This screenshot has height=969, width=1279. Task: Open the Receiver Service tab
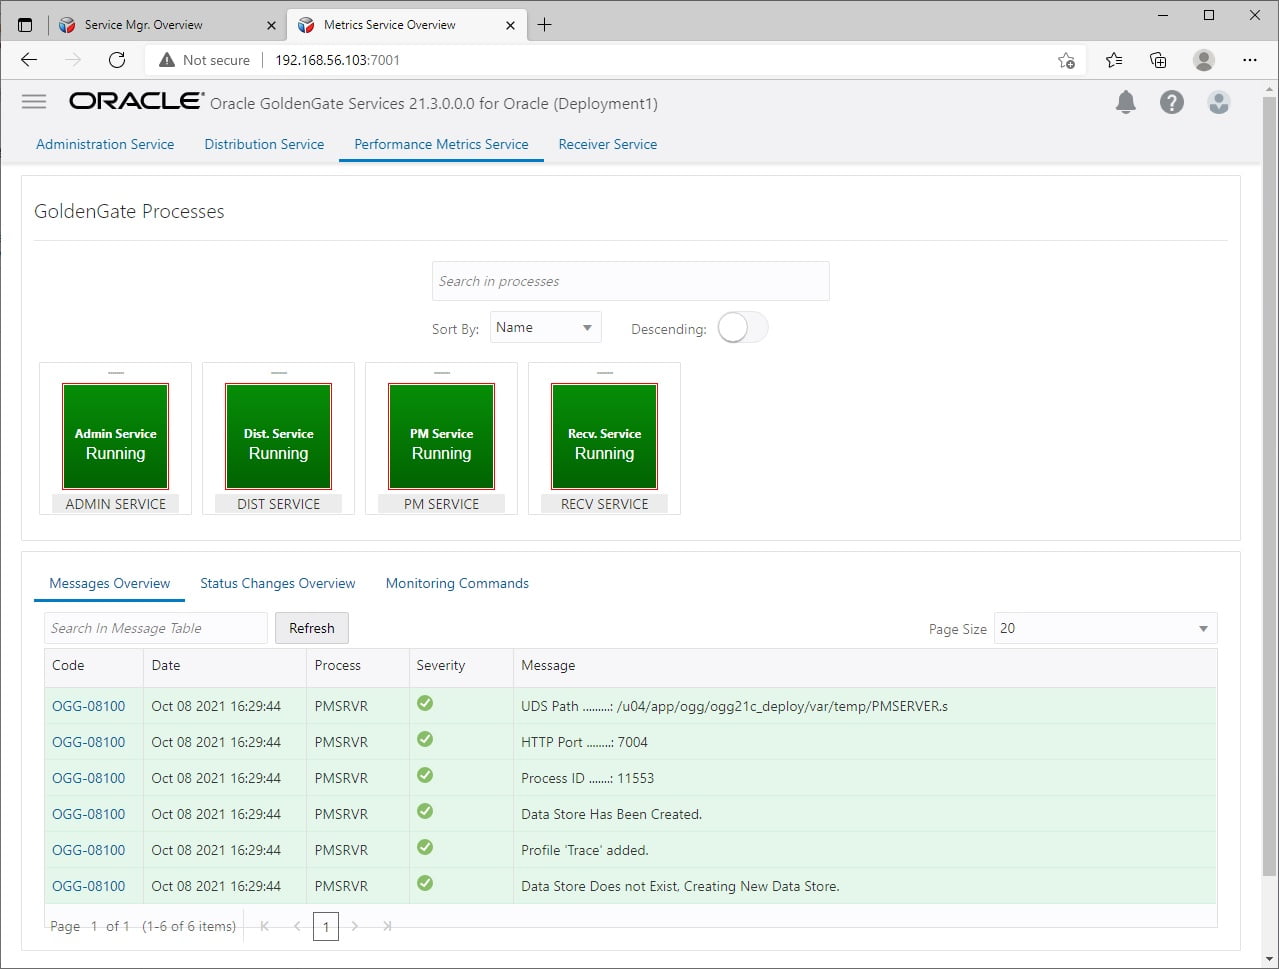[x=608, y=144]
